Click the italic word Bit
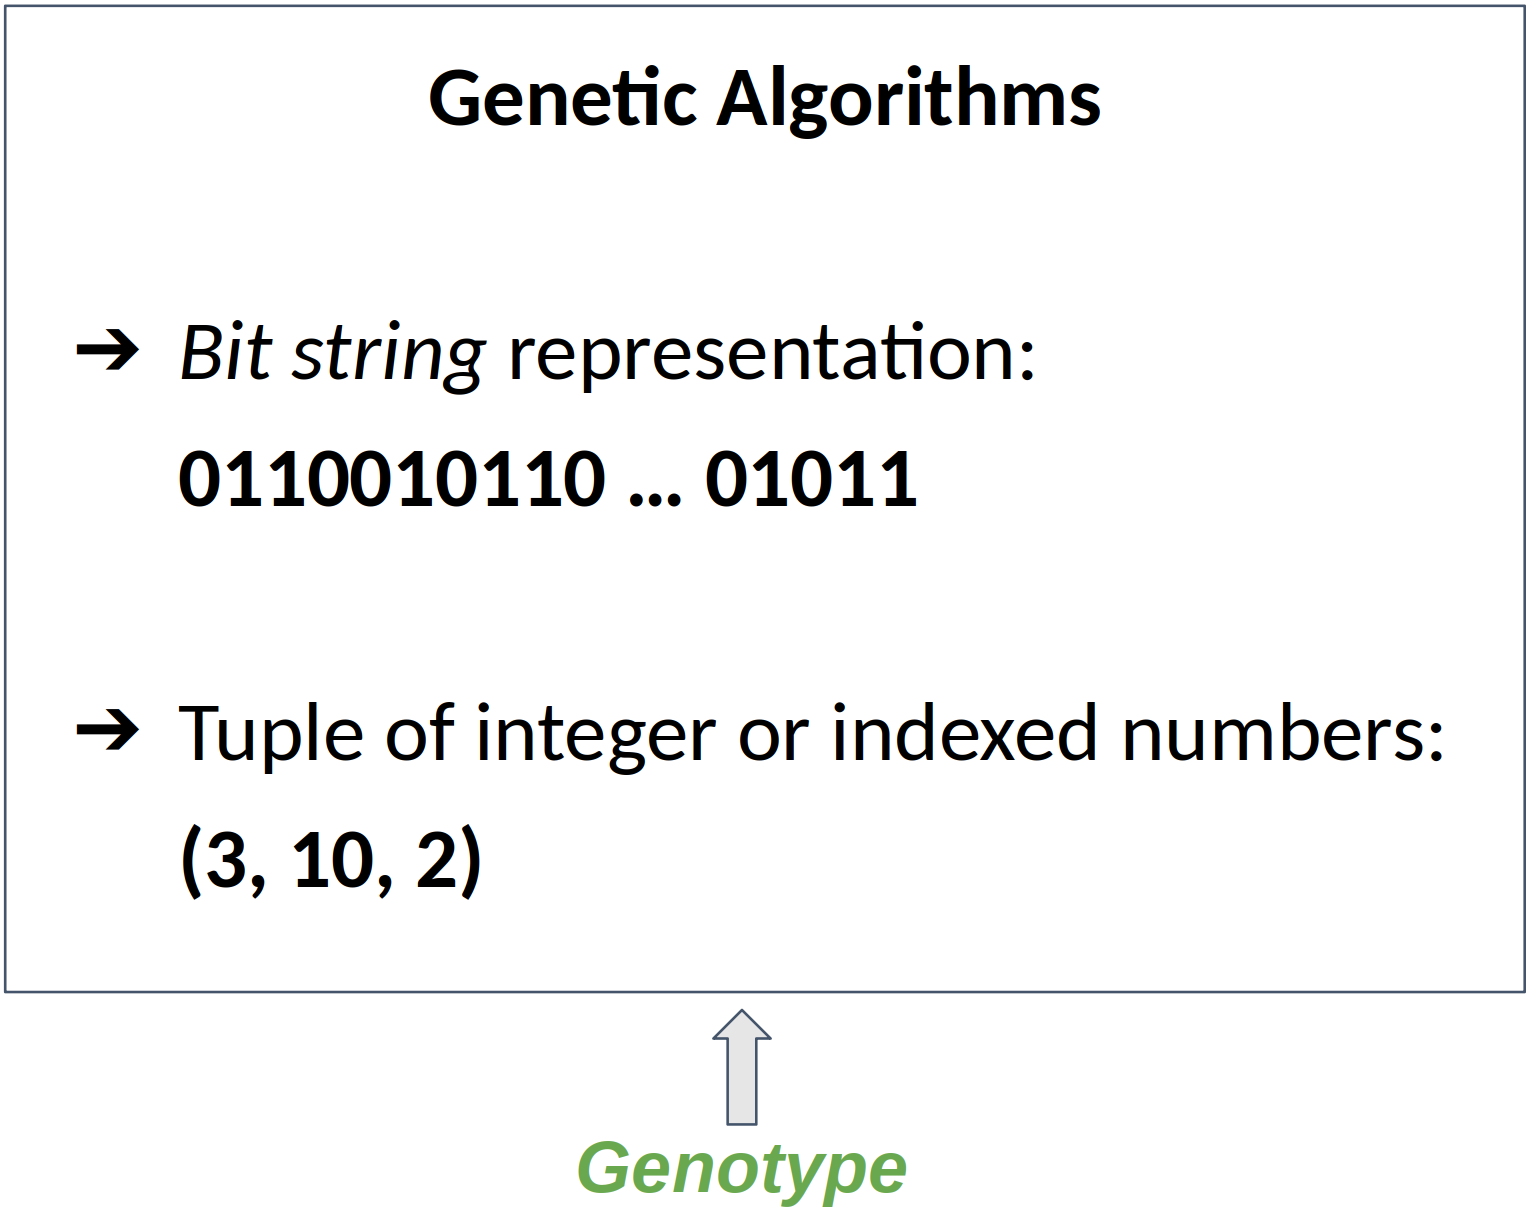 [x=225, y=353]
